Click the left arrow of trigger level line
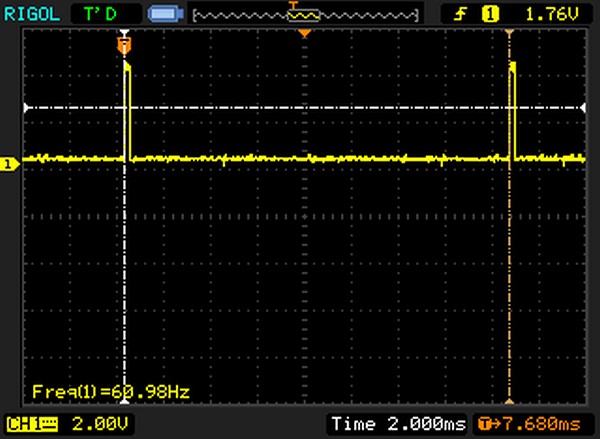The width and height of the screenshot is (600, 439). (x=28, y=107)
